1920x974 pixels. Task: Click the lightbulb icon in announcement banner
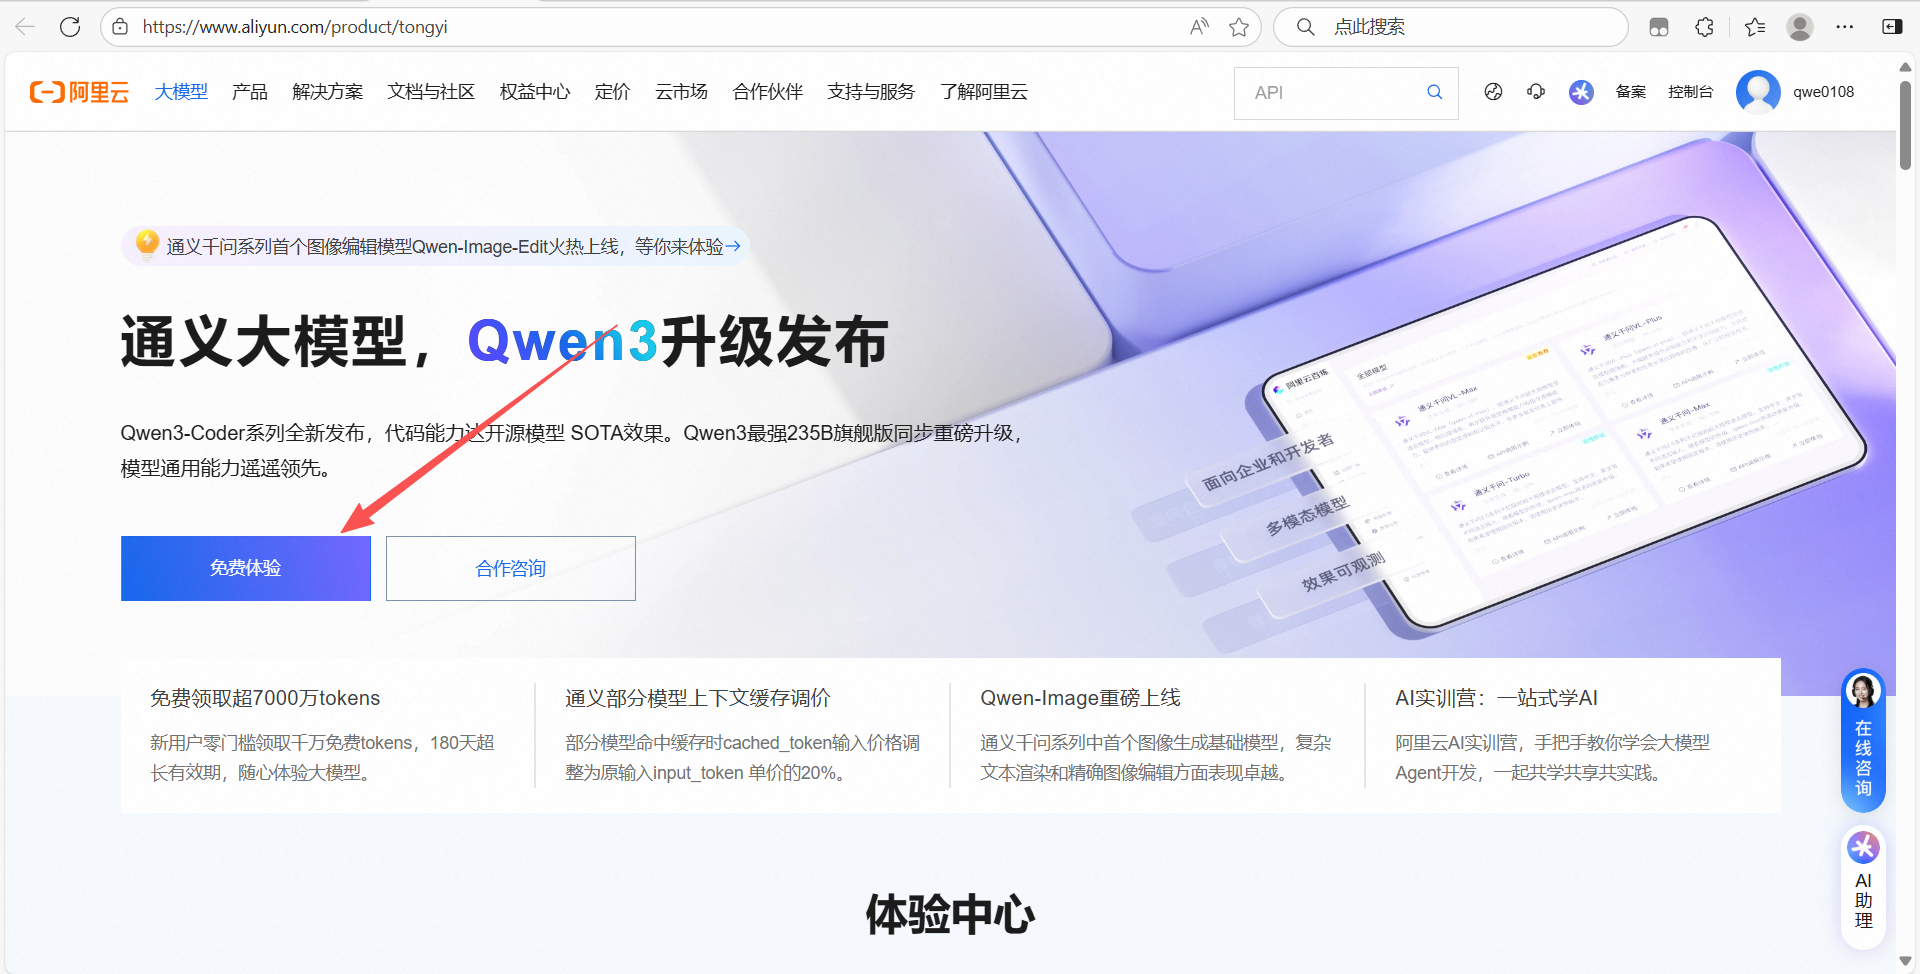click(147, 243)
